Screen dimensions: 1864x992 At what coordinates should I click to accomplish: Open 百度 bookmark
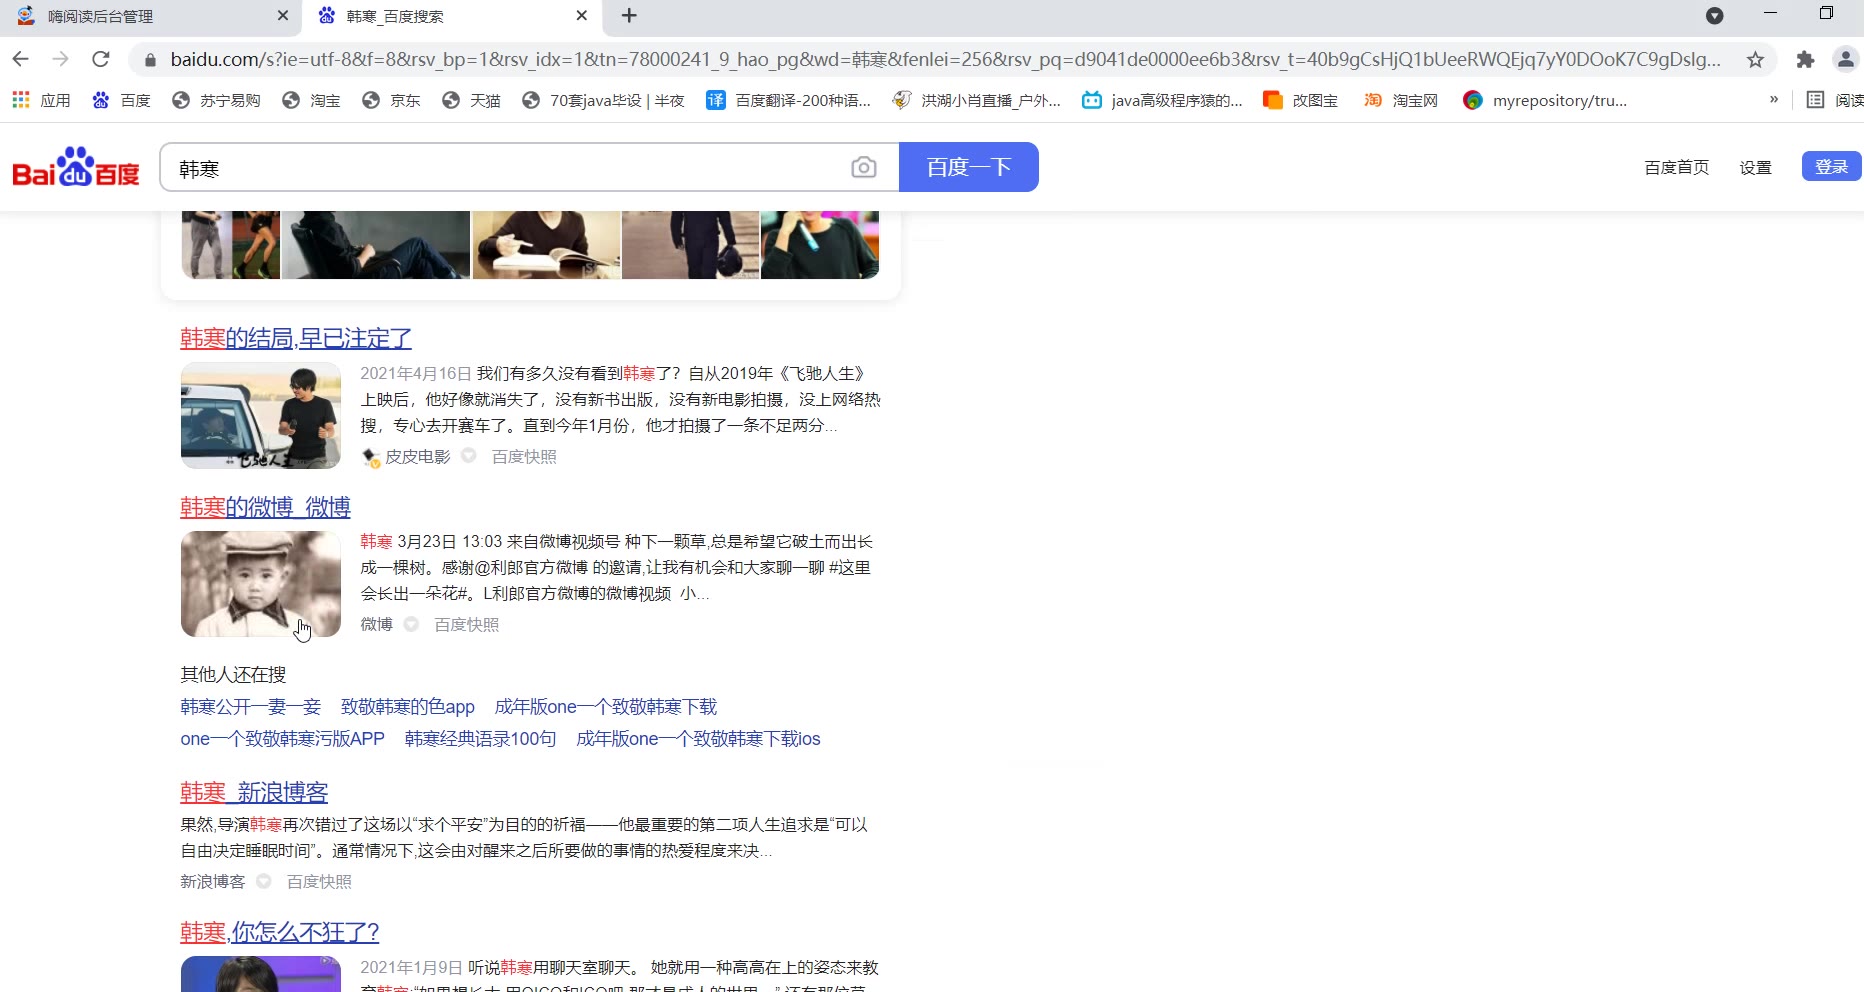pos(121,100)
